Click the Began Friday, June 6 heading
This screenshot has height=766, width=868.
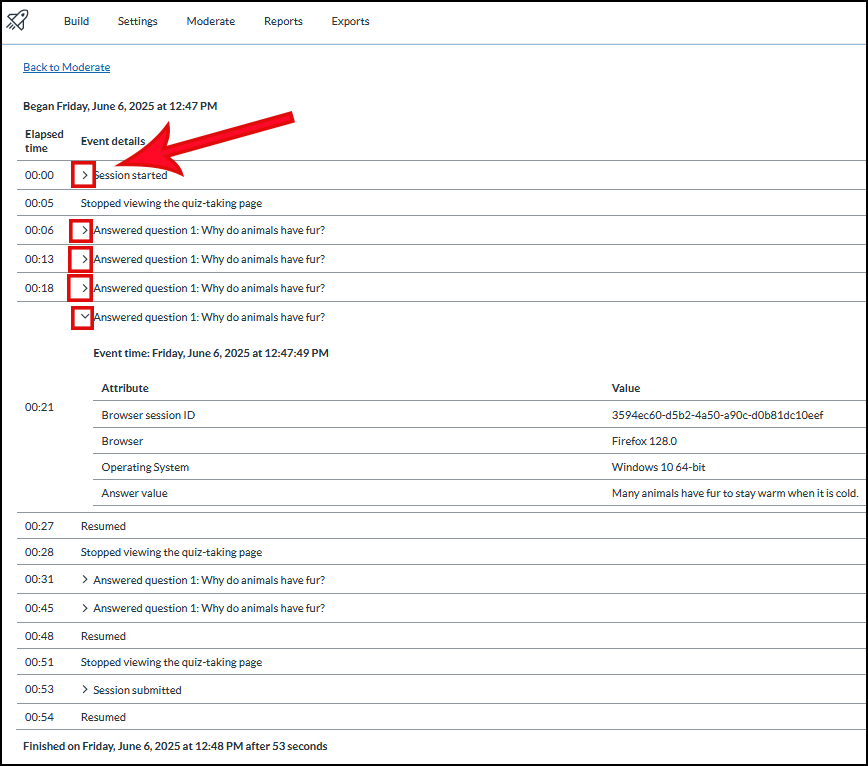(120, 106)
